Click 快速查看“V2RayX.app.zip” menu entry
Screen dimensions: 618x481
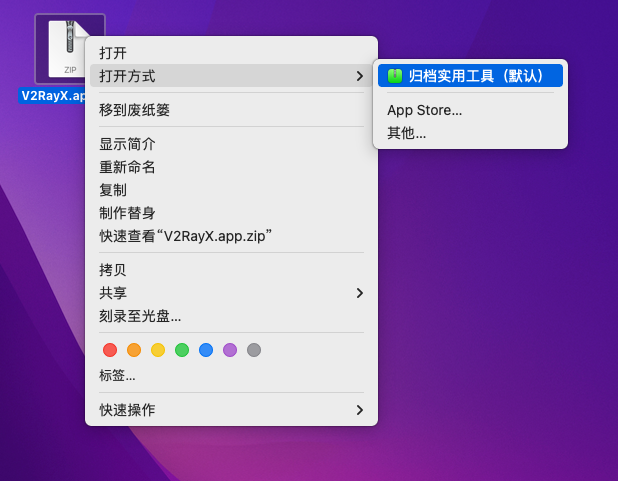[x=186, y=236]
